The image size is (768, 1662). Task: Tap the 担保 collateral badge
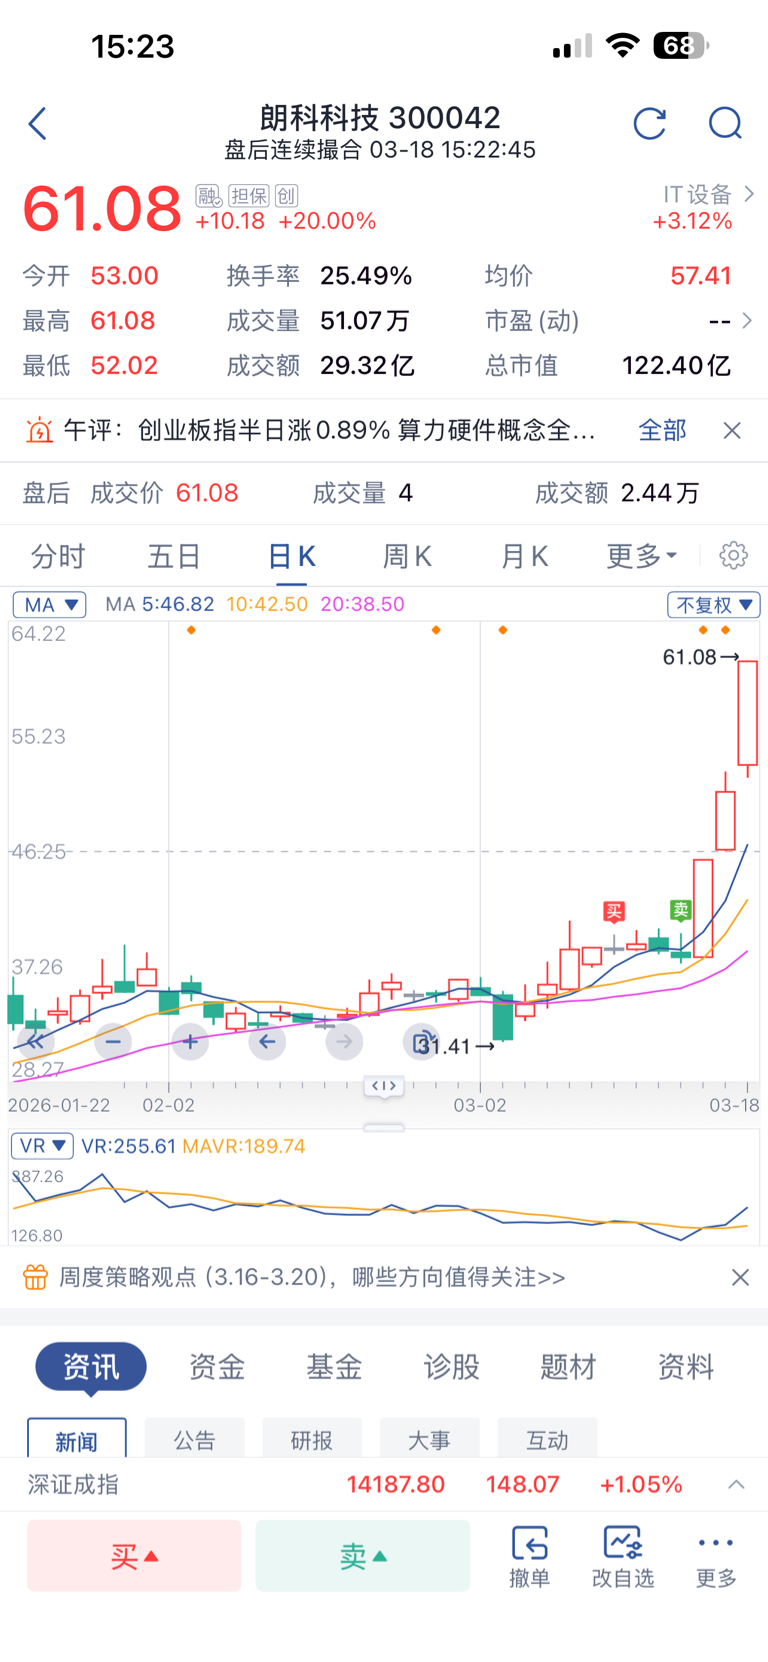point(249,195)
